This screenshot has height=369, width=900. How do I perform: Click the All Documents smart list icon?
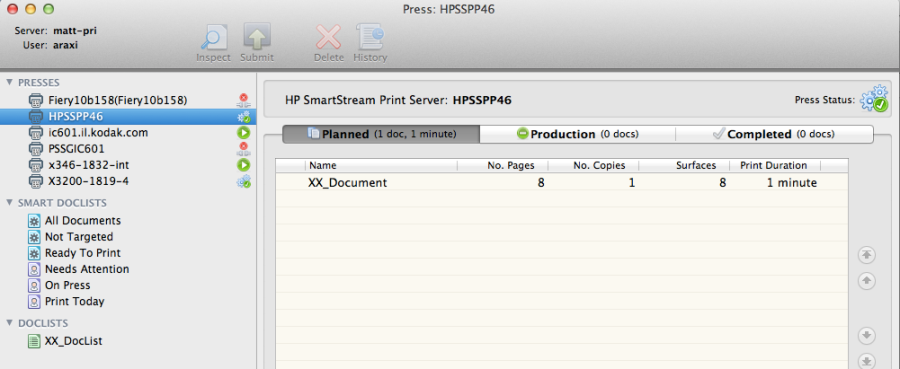point(34,221)
